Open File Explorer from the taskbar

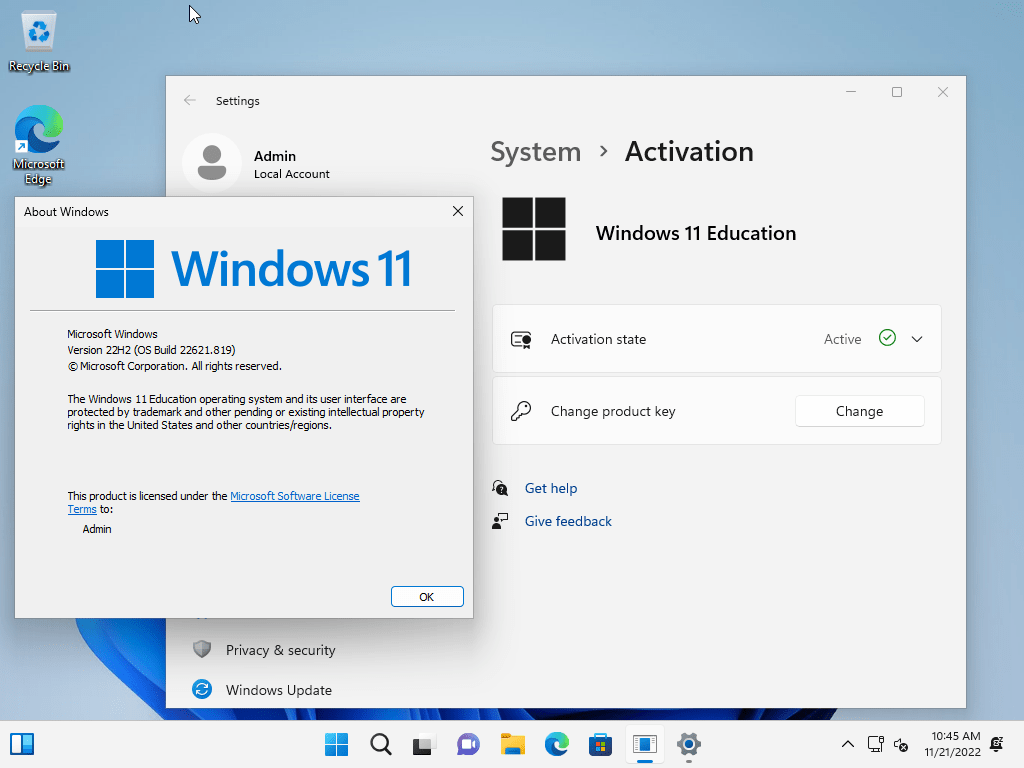click(x=513, y=744)
